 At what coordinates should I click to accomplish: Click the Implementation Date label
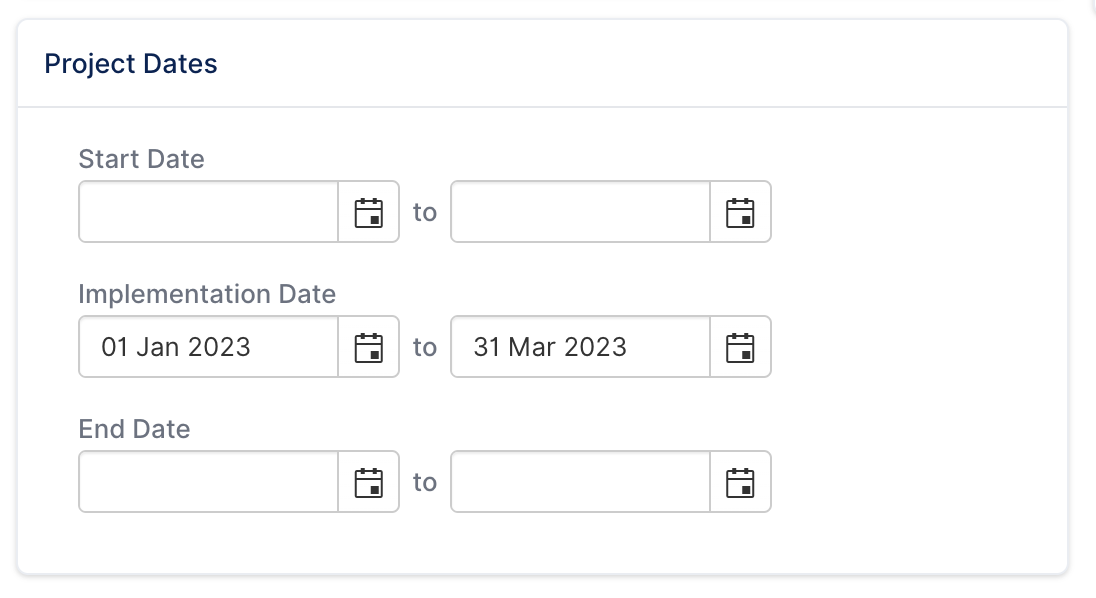[207, 294]
